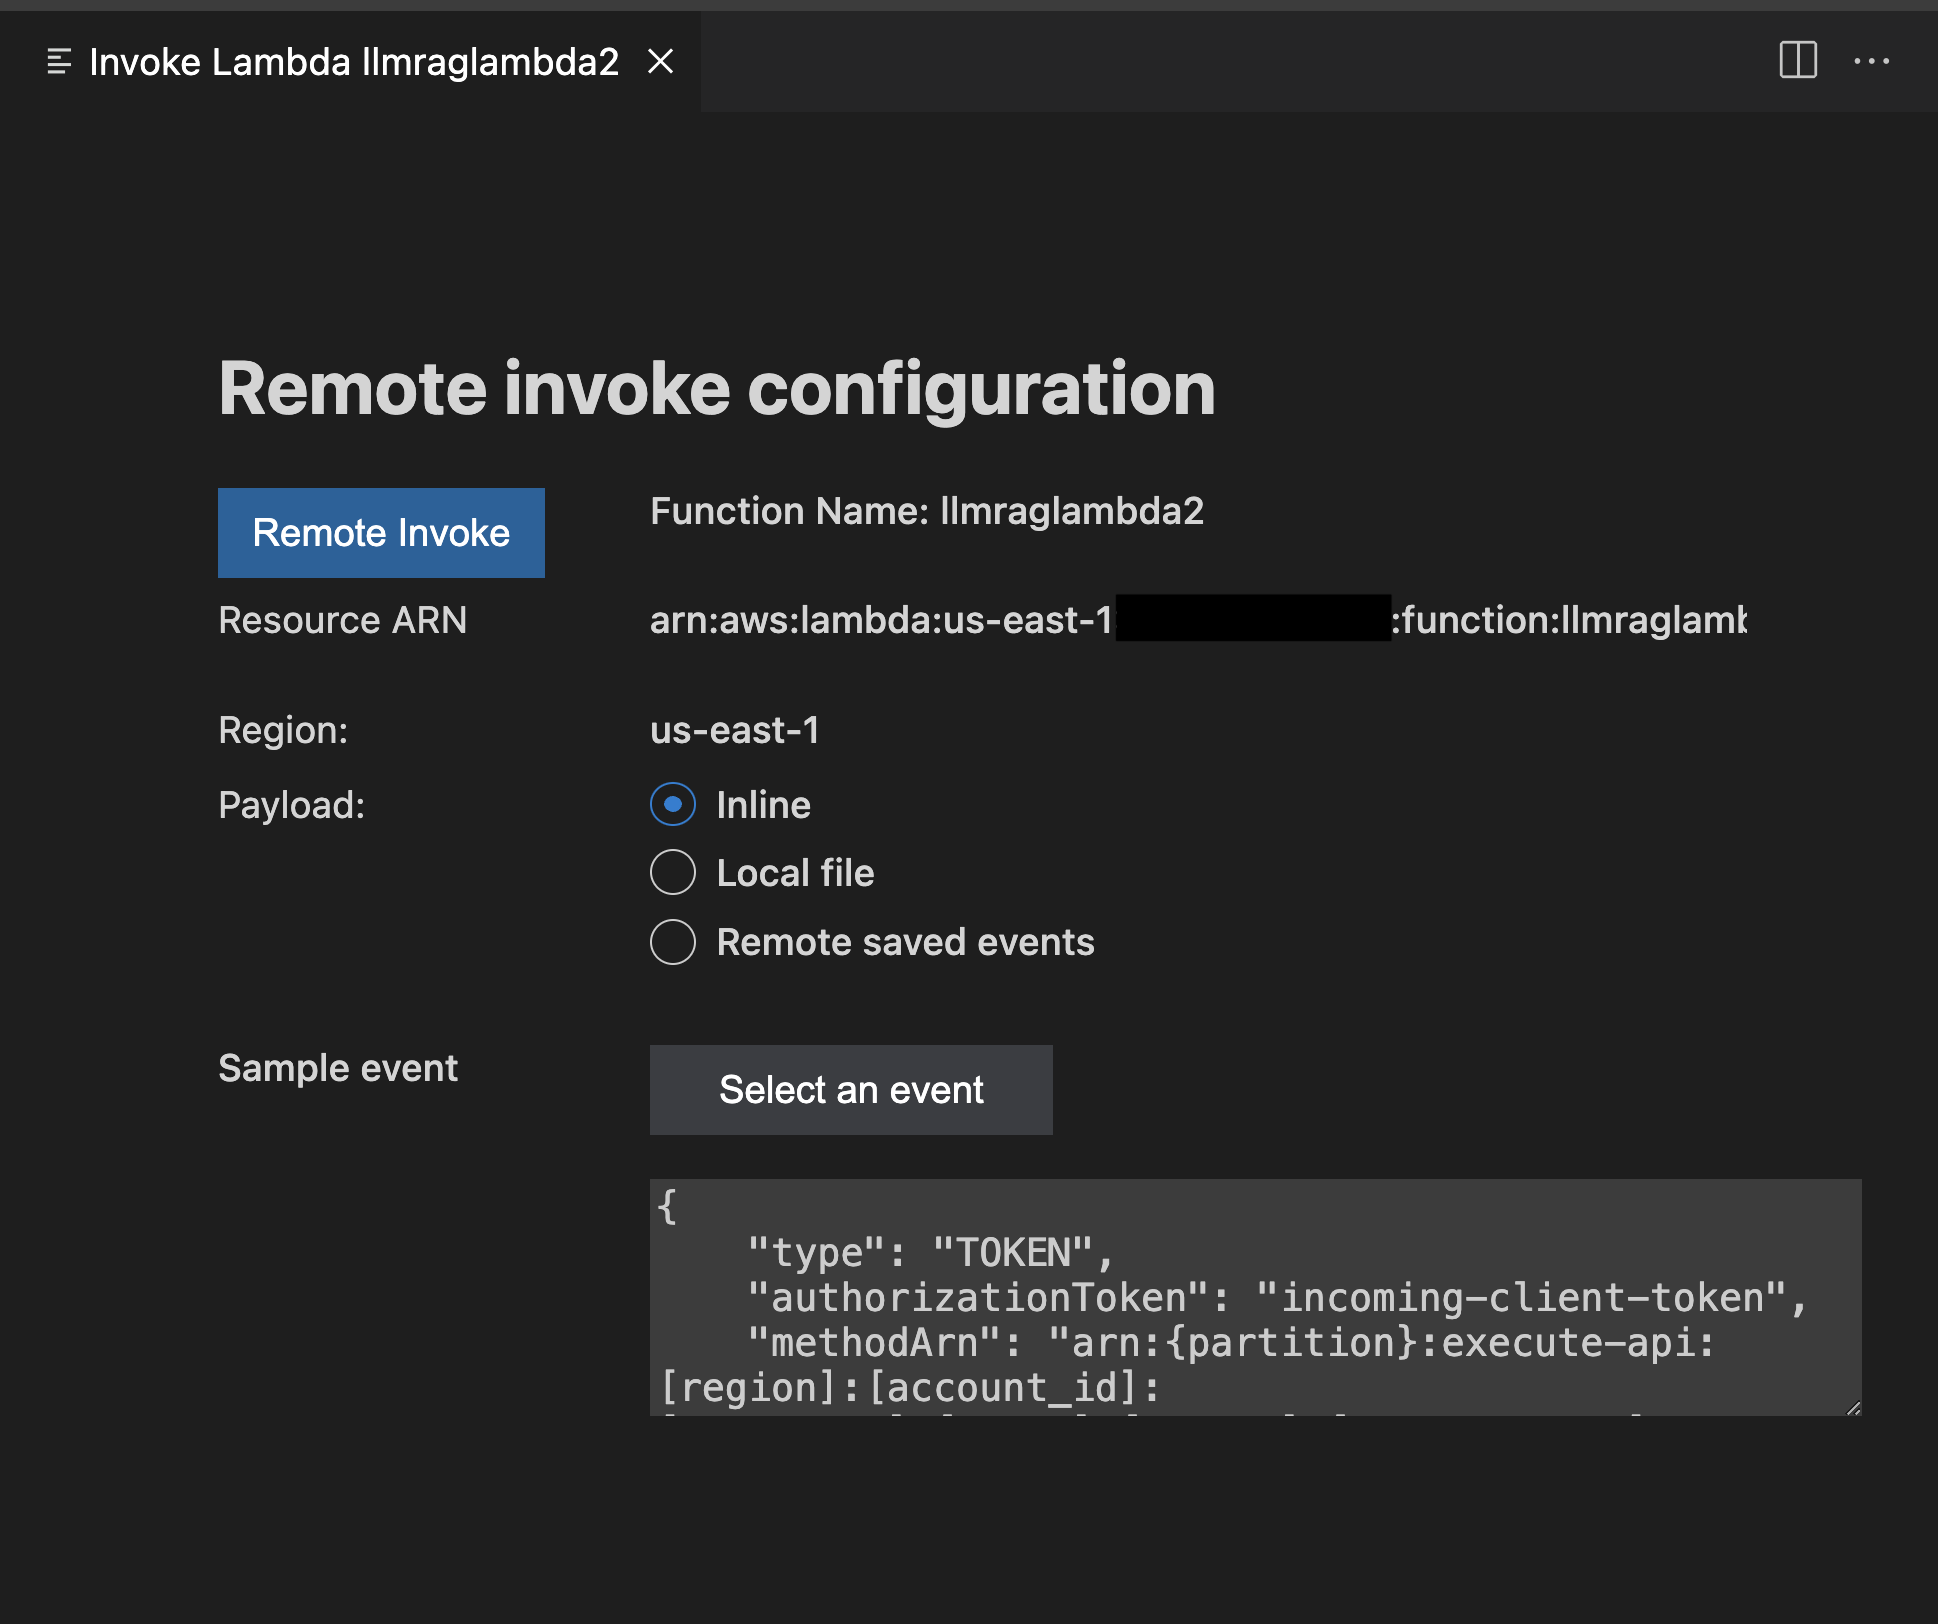This screenshot has height=1624, width=1938.
Task: Close the Invoke Lambda llmraglambda2 tab
Action: click(660, 62)
